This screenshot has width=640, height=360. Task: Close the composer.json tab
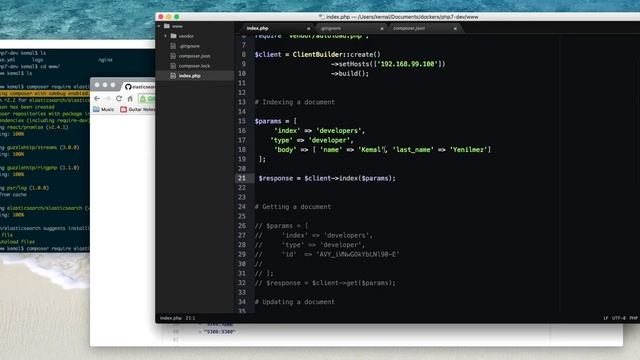click(x=455, y=29)
